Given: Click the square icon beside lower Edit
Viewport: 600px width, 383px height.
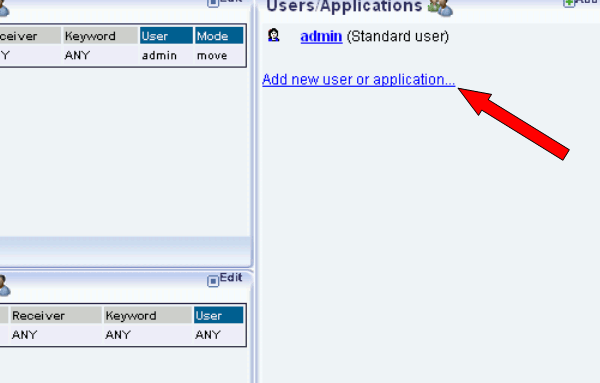Looking at the screenshot, I should click(213, 281).
